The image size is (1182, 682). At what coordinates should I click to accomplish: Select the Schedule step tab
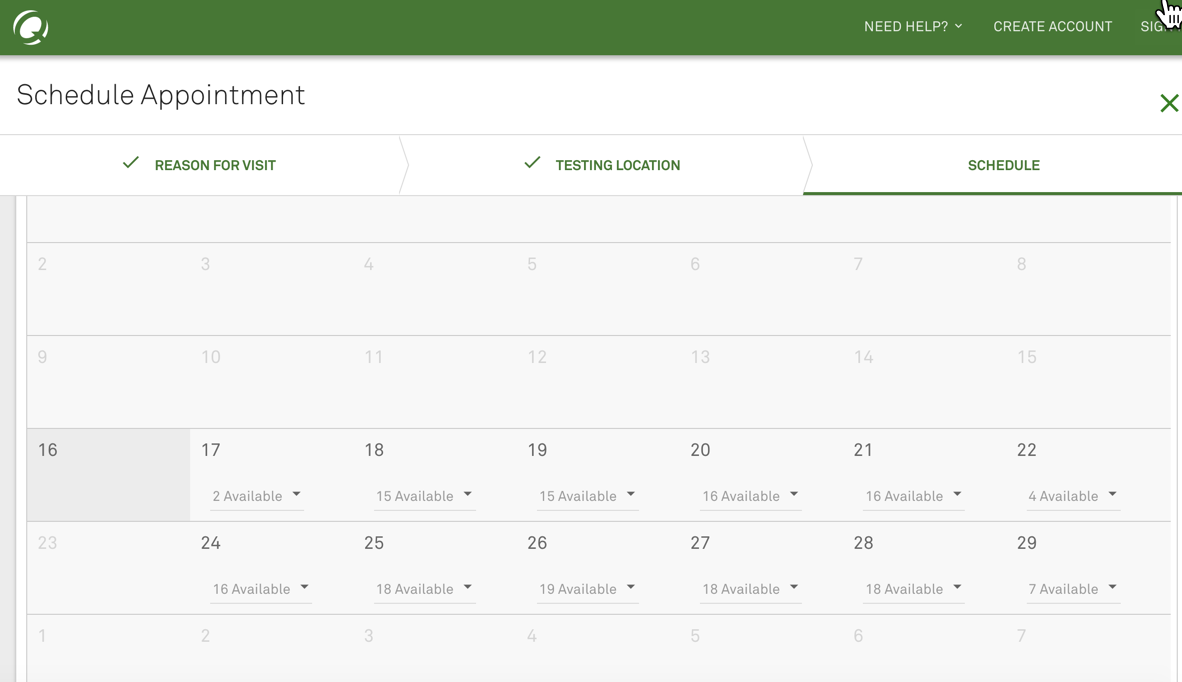click(x=1002, y=165)
